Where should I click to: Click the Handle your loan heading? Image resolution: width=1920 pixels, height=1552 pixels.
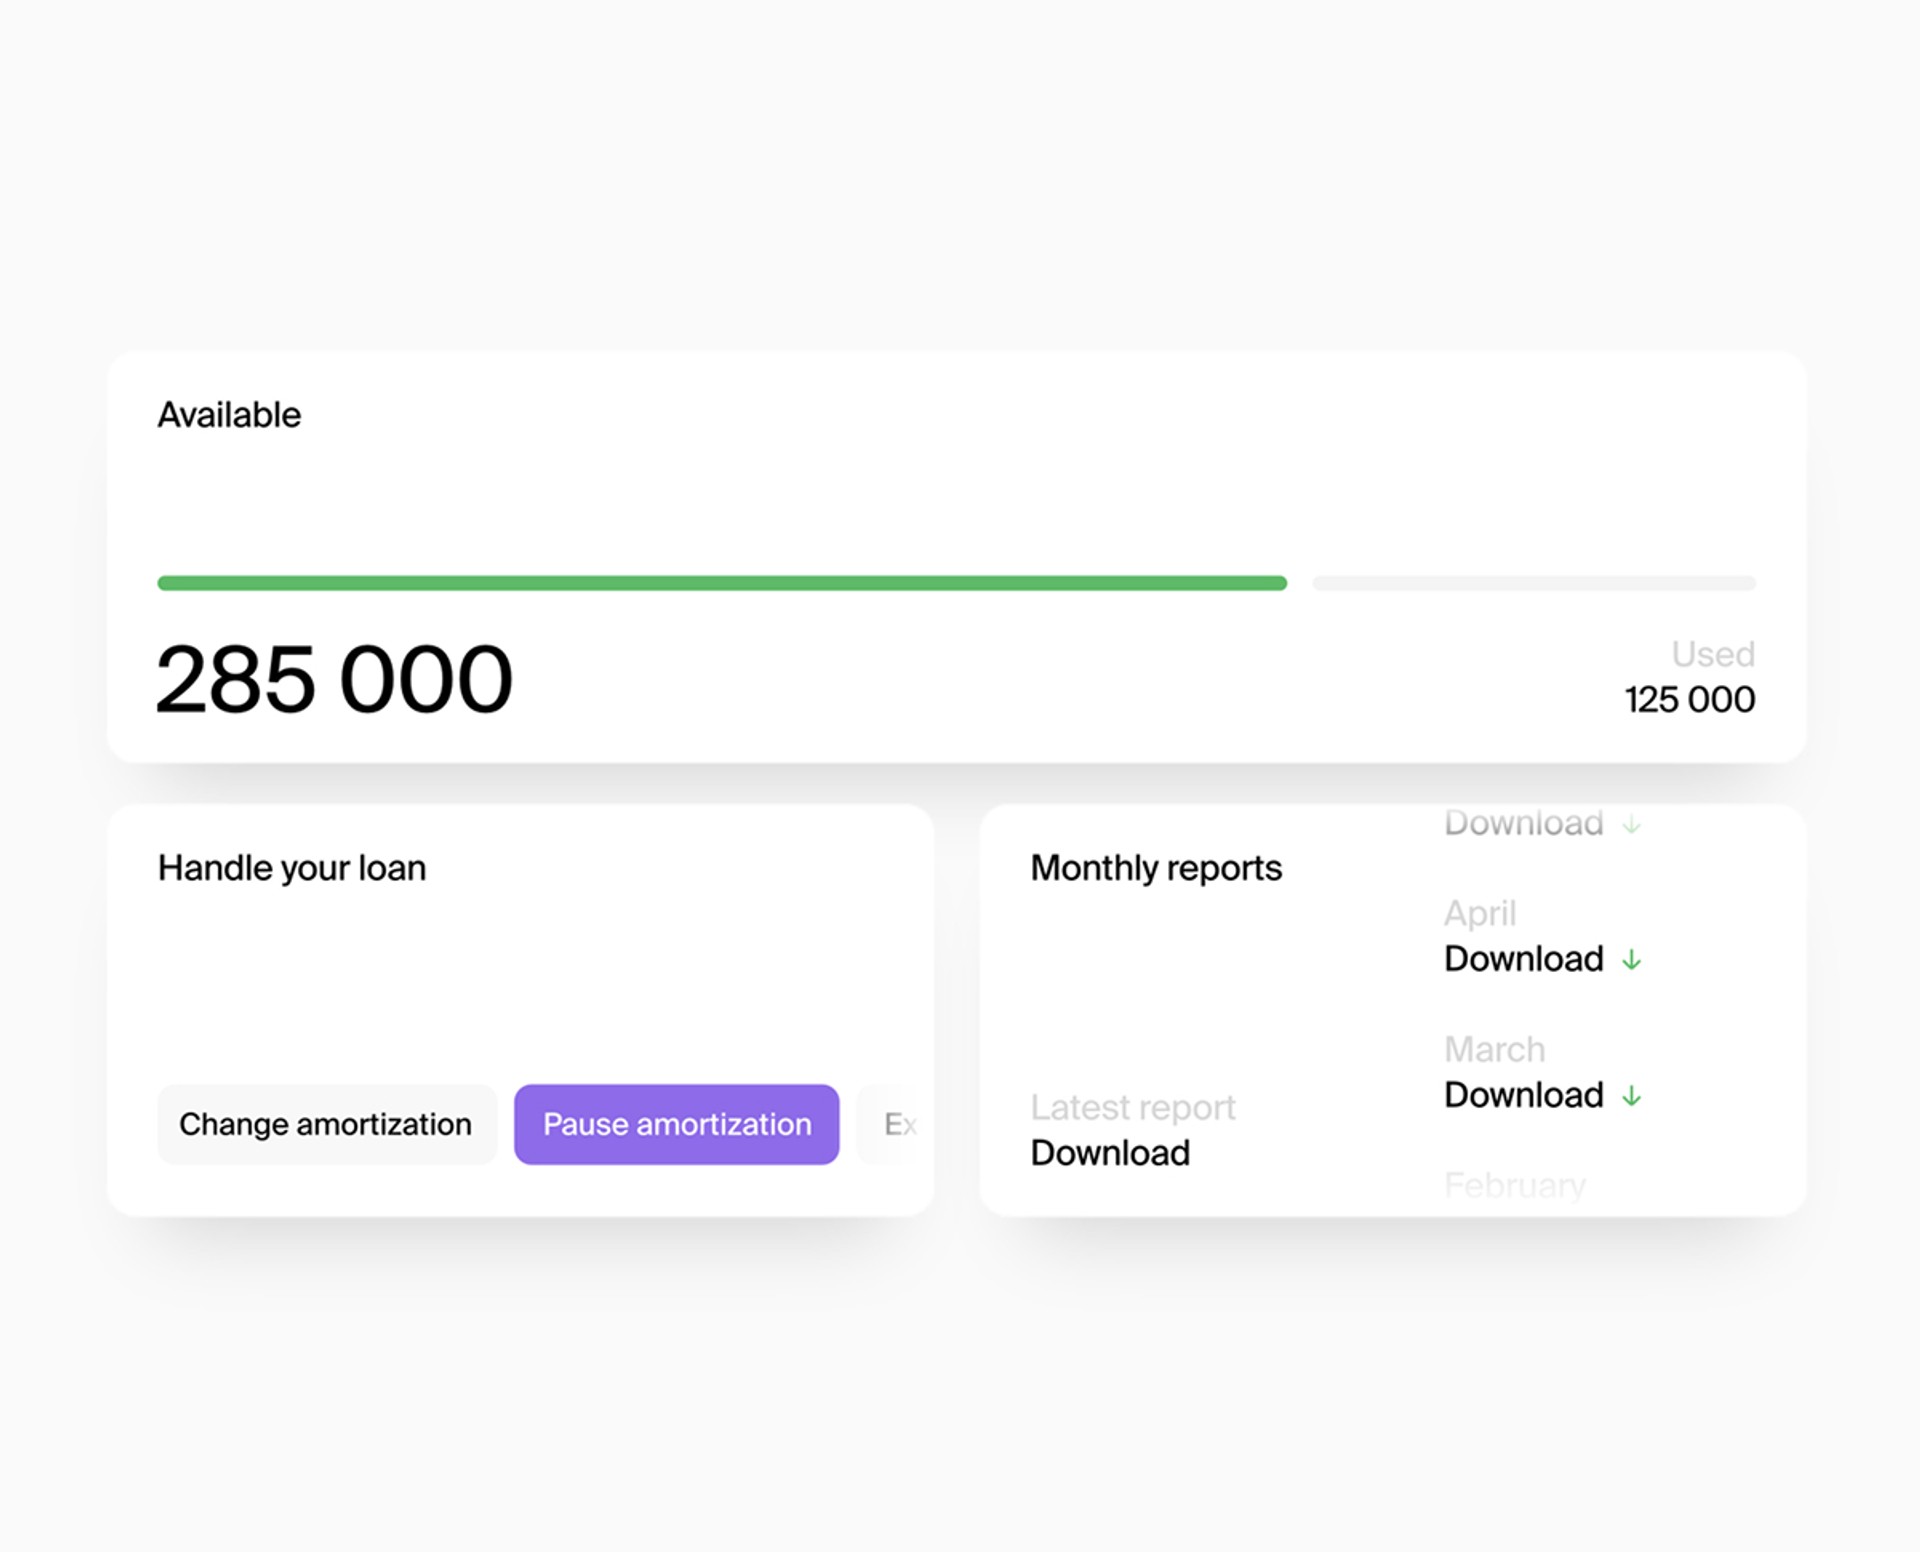(292, 868)
